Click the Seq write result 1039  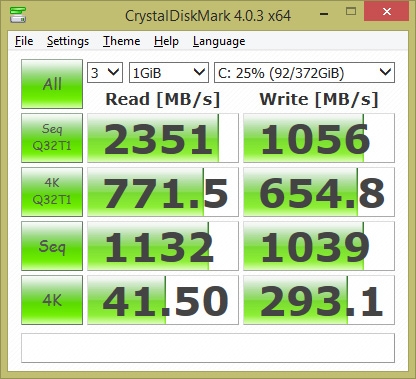click(319, 246)
